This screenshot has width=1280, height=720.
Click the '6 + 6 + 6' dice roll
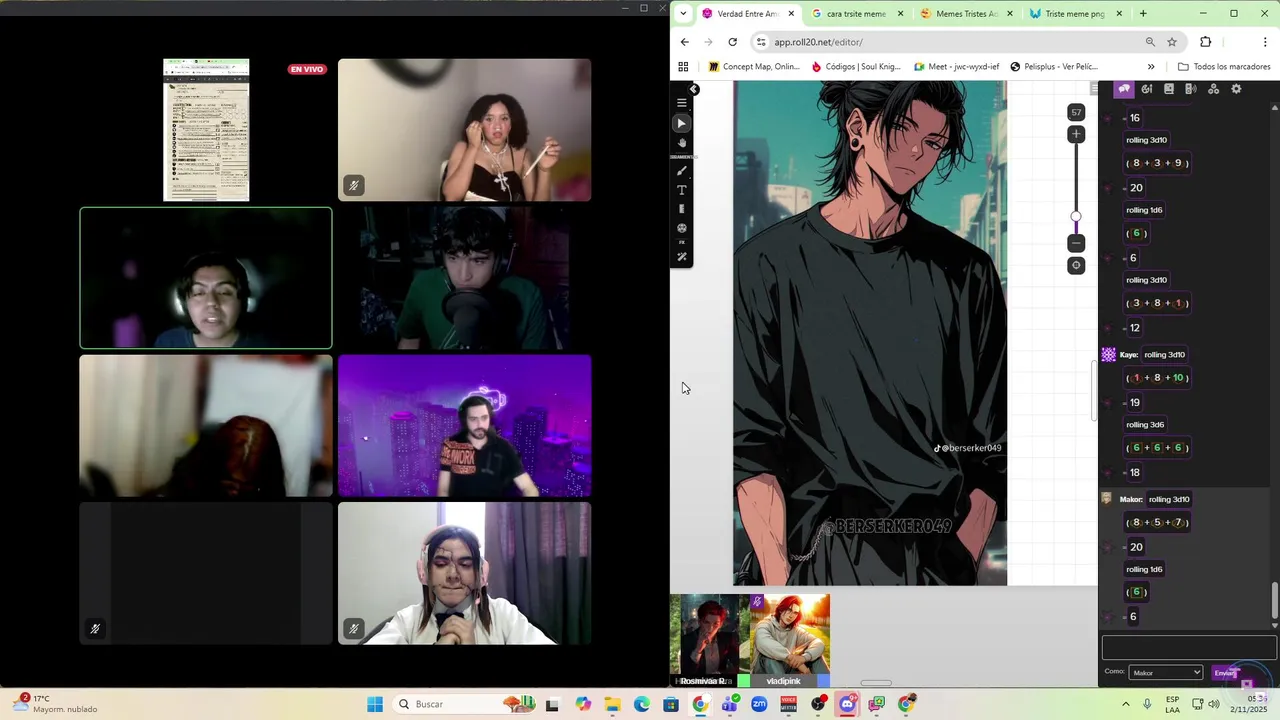[1157, 448]
